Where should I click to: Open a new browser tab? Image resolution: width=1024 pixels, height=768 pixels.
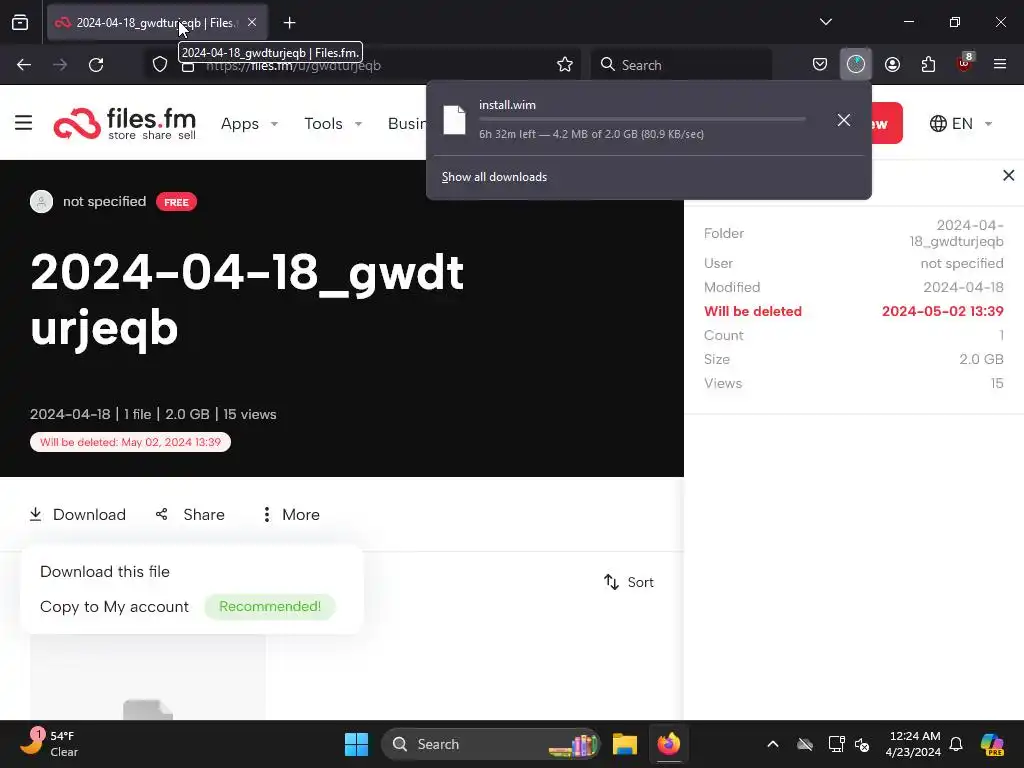click(289, 23)
